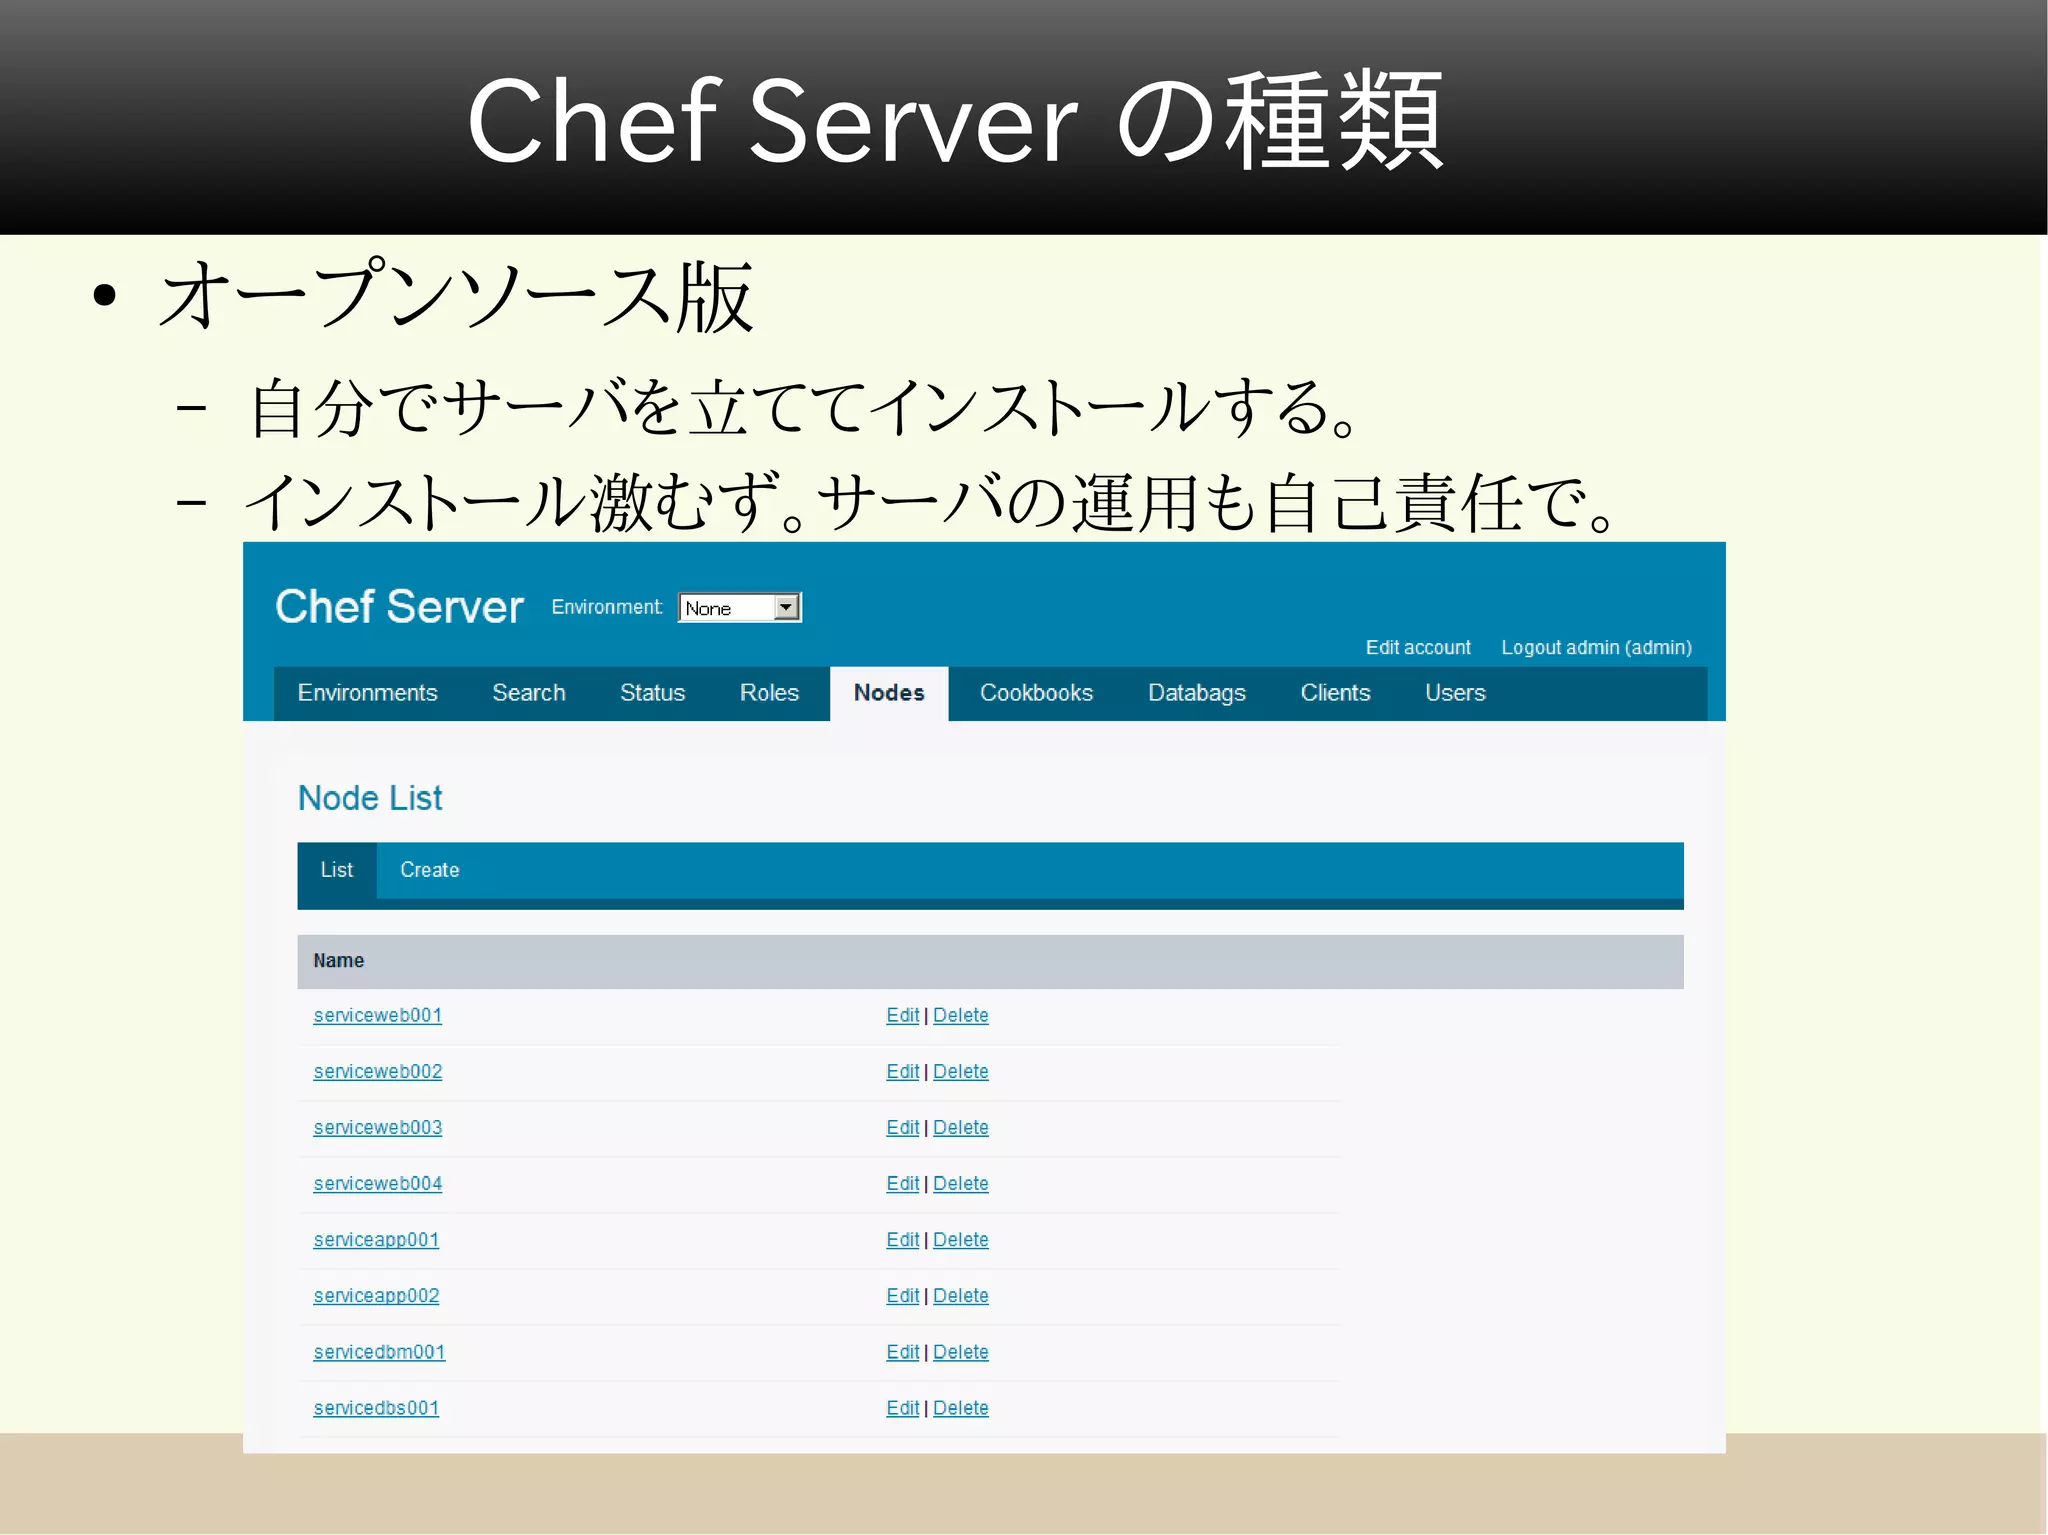The image size is (2048, 1535).
Task: Open node serviceapp002
Action: (x=376, y=1296)
